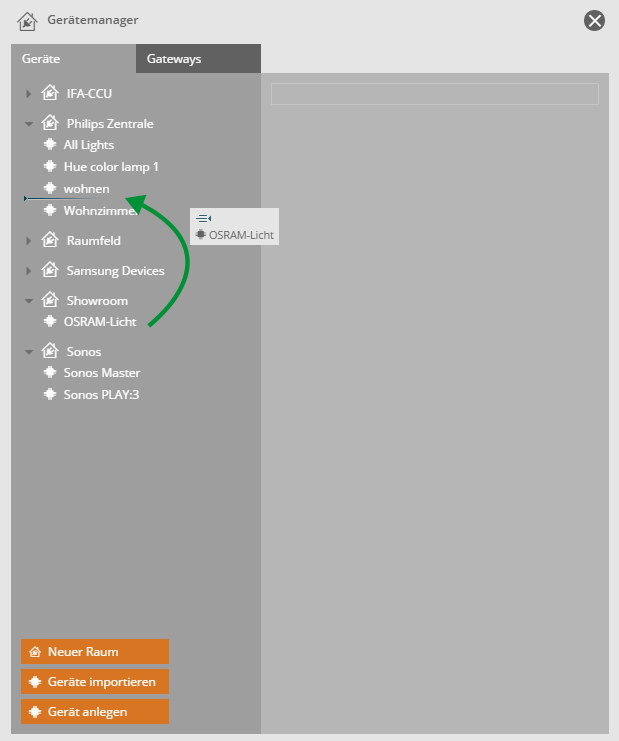Image resolution: width=619 pixels, height=741 pixels.
Task: Click the device icon beside Hue color lamp 1
Action: 49,167
